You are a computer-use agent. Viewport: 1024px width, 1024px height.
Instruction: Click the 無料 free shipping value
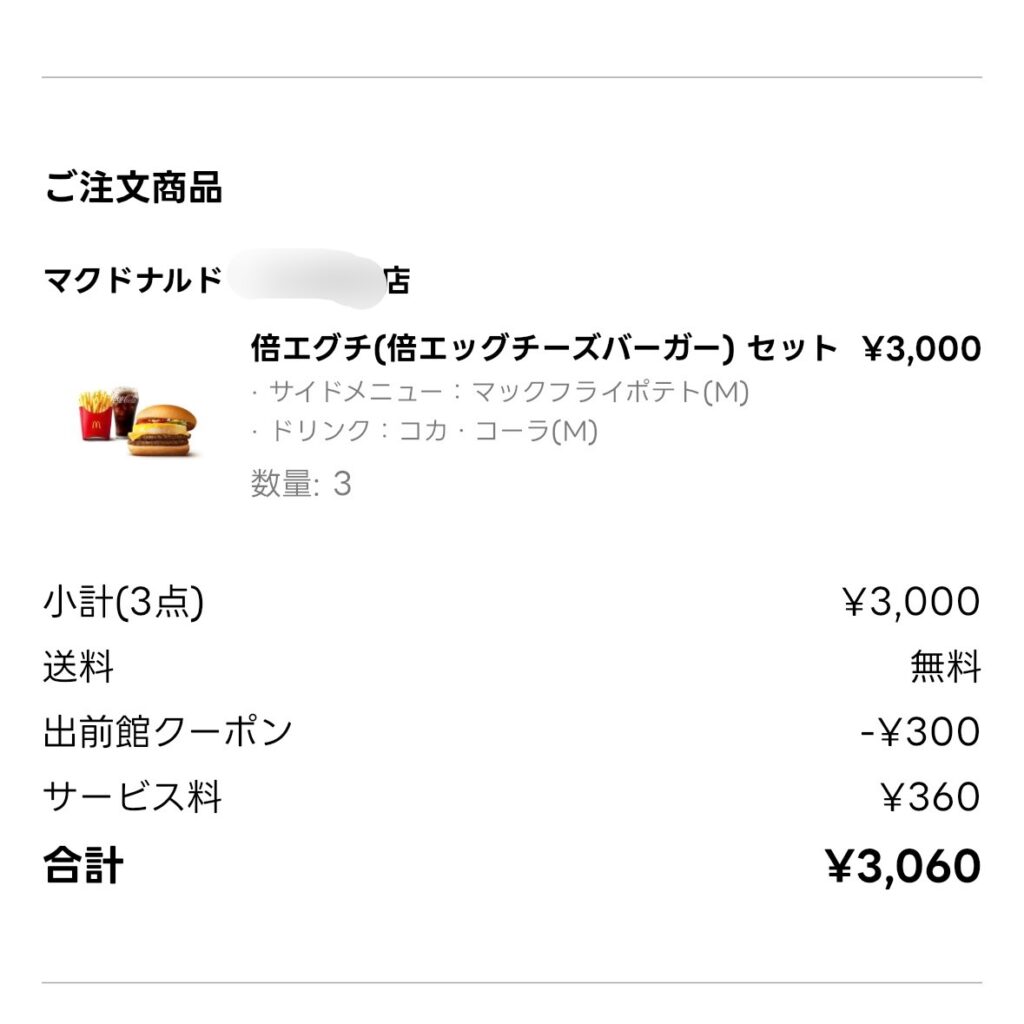point(945,667)
